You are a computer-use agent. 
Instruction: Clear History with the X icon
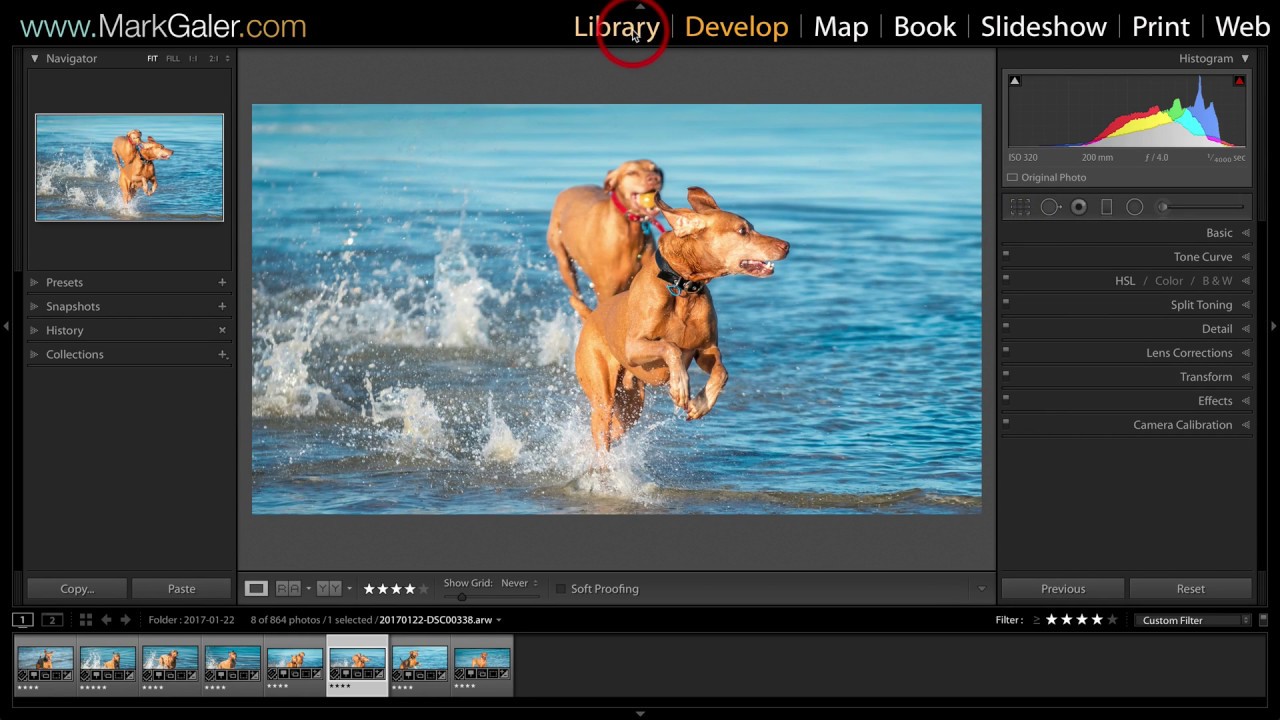[222, 330]
